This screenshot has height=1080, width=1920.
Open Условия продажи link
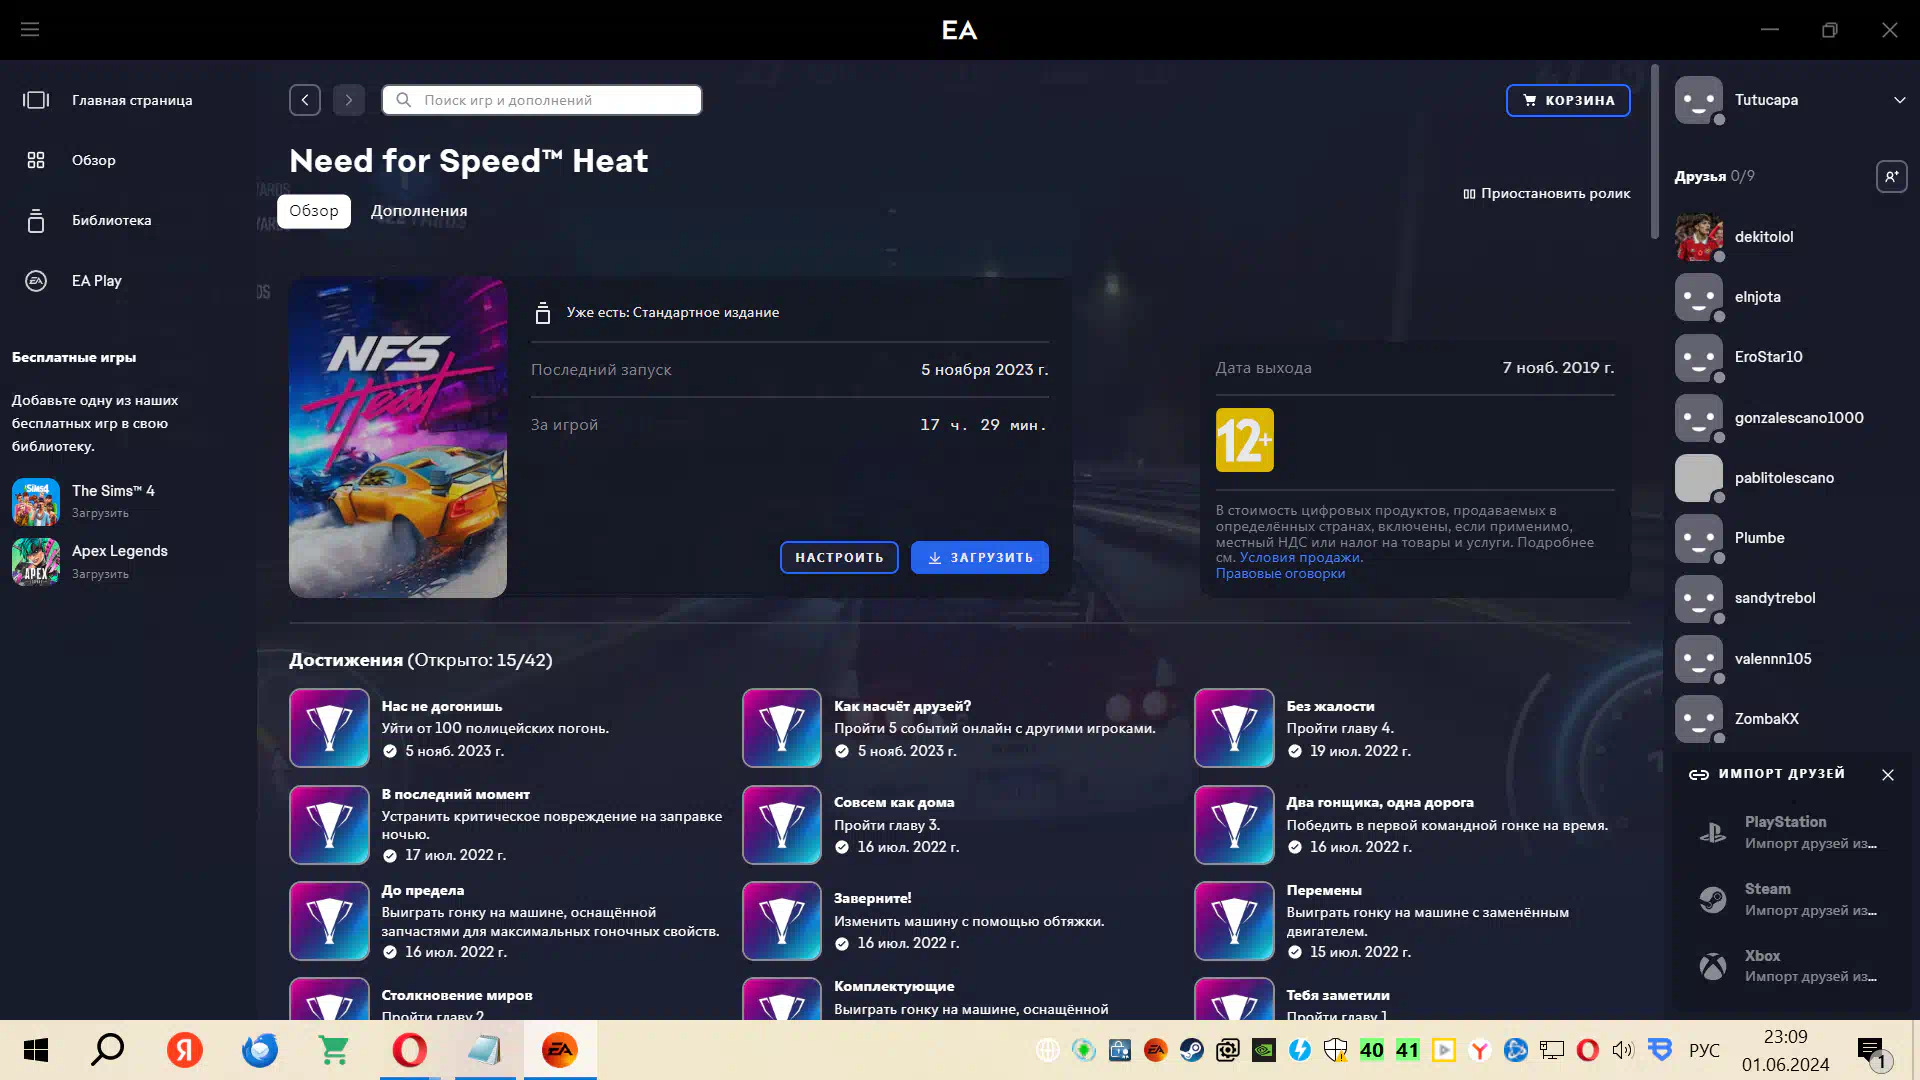[x=1300, y=558]
